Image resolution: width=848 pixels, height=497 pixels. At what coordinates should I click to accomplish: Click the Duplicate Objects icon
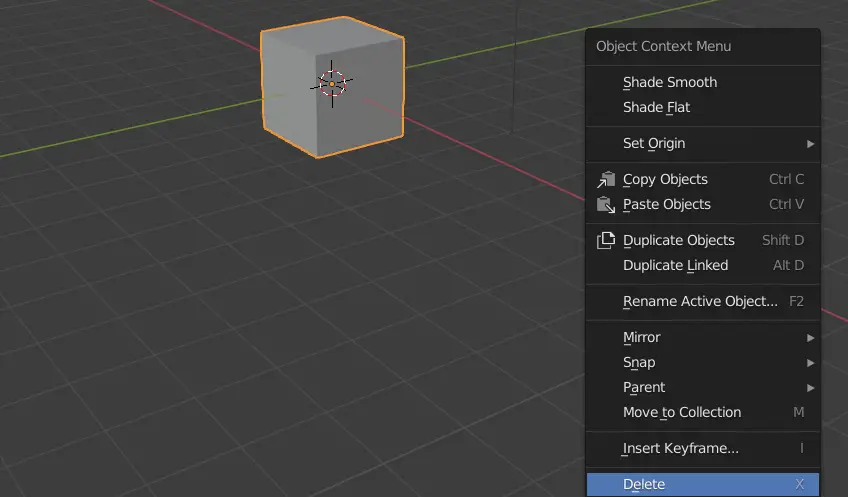pyautogui.click(x=606, y=240)
